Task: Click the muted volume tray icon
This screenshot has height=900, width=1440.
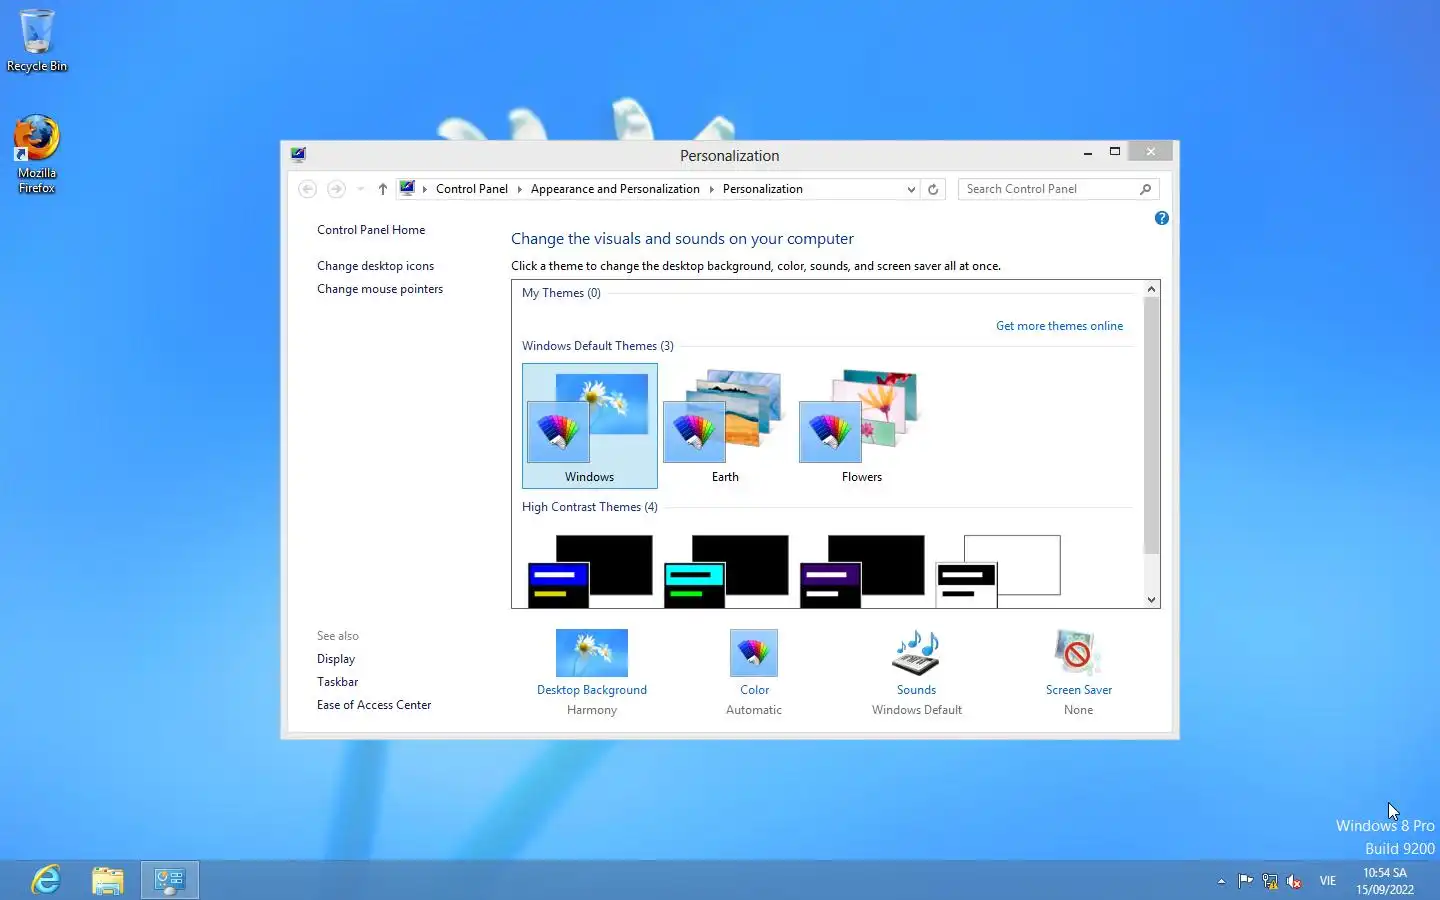Action: [x=1294, y=881]
